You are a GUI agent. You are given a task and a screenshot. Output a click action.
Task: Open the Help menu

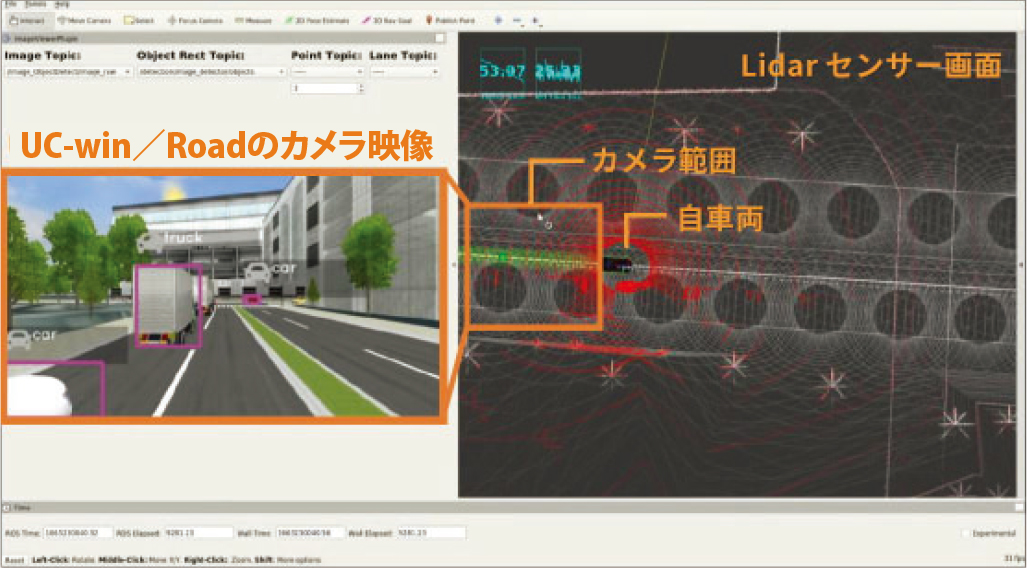(63, 4)
